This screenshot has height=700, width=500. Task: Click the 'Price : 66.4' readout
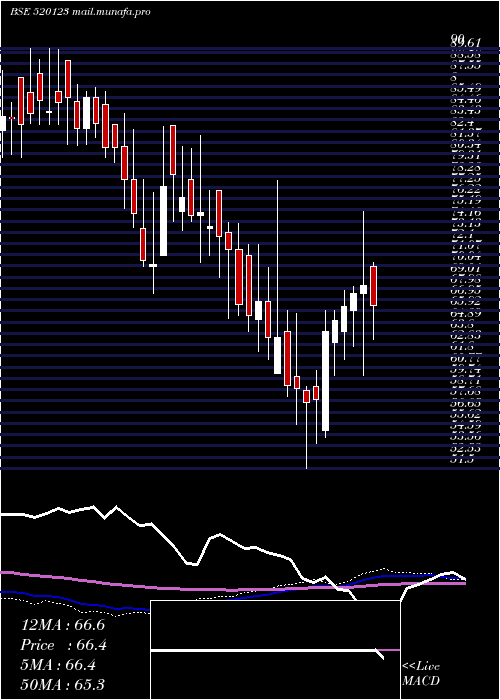point(64,645)
